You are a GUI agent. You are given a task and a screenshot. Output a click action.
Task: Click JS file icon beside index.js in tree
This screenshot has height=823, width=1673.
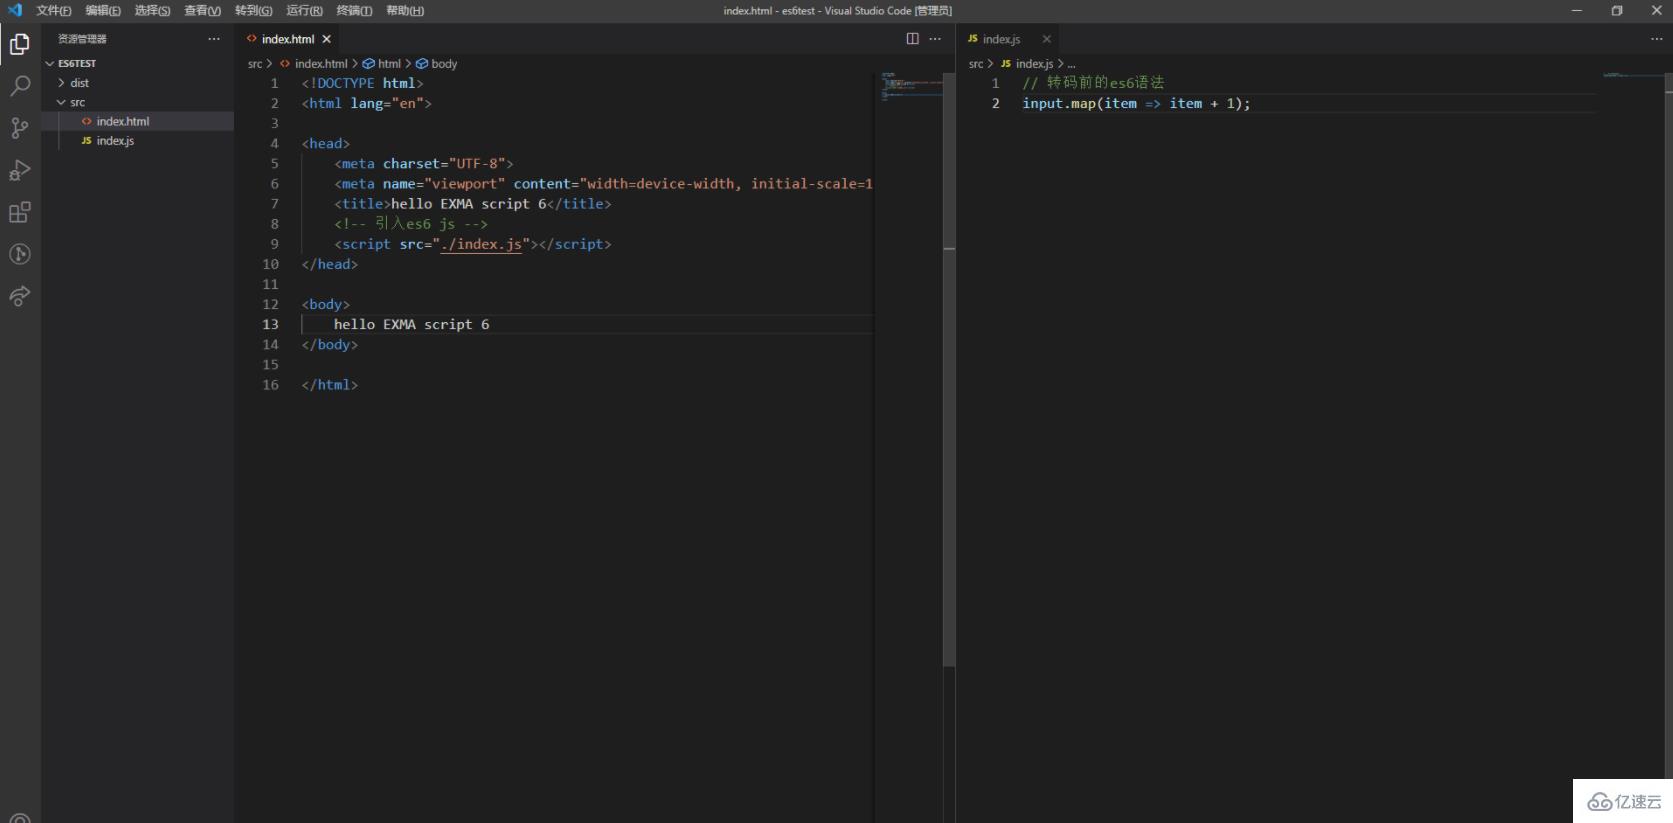(86, 141)
